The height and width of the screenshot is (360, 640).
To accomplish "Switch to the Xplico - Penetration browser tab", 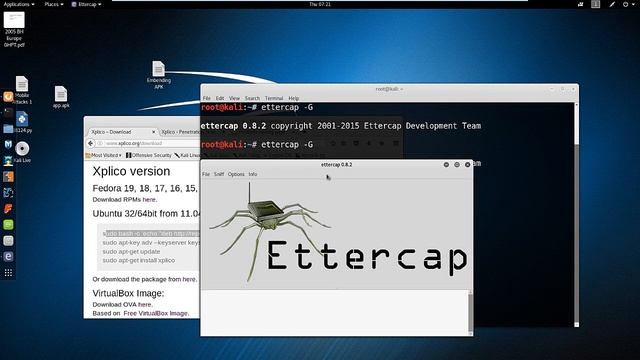I will click(180, 132).
